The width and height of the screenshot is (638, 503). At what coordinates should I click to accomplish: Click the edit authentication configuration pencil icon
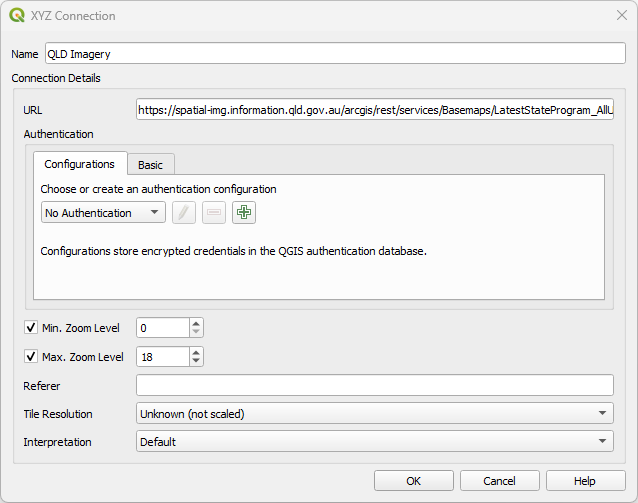click(x=184, y=212)
